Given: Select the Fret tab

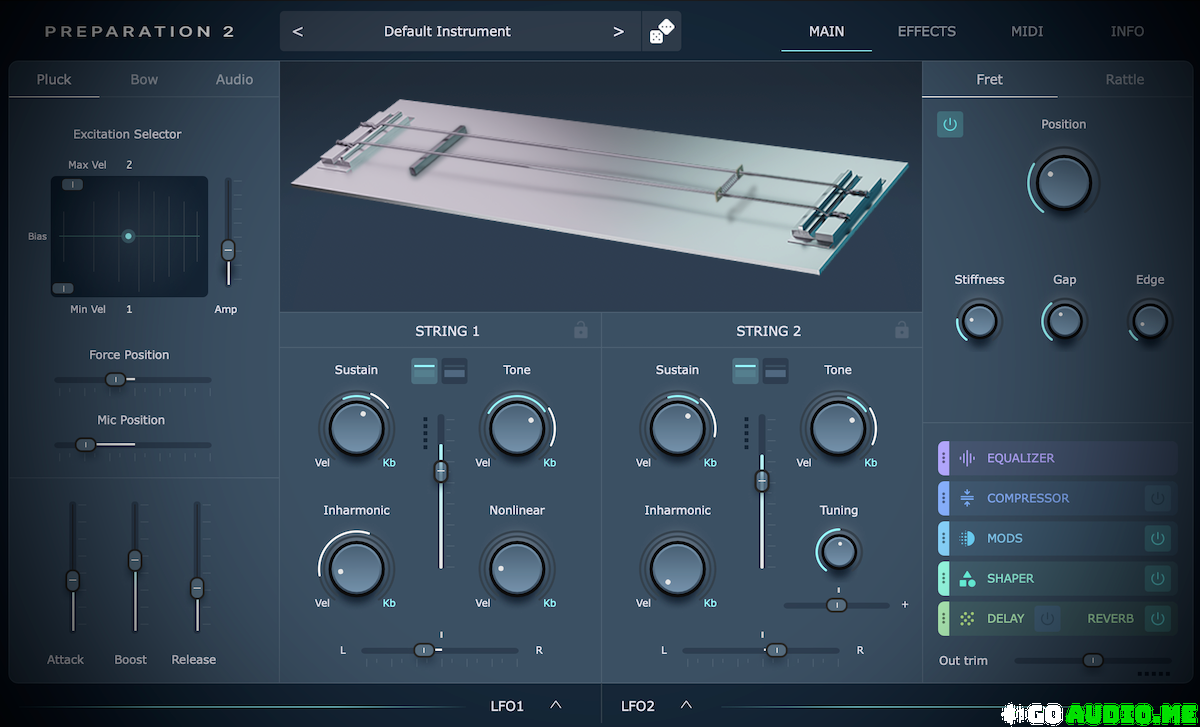Looking at the screenshot, I should tap(989, 79).
